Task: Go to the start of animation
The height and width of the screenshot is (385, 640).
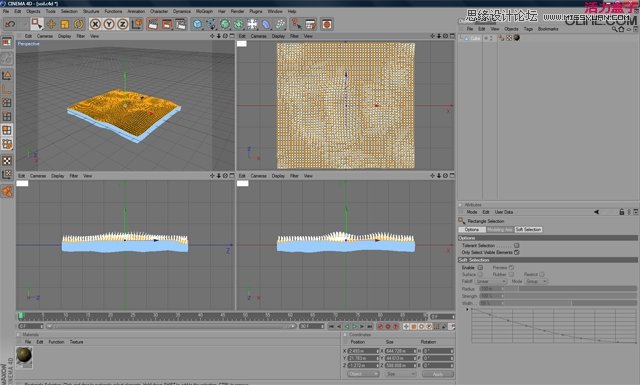Action: coord(331,326)
